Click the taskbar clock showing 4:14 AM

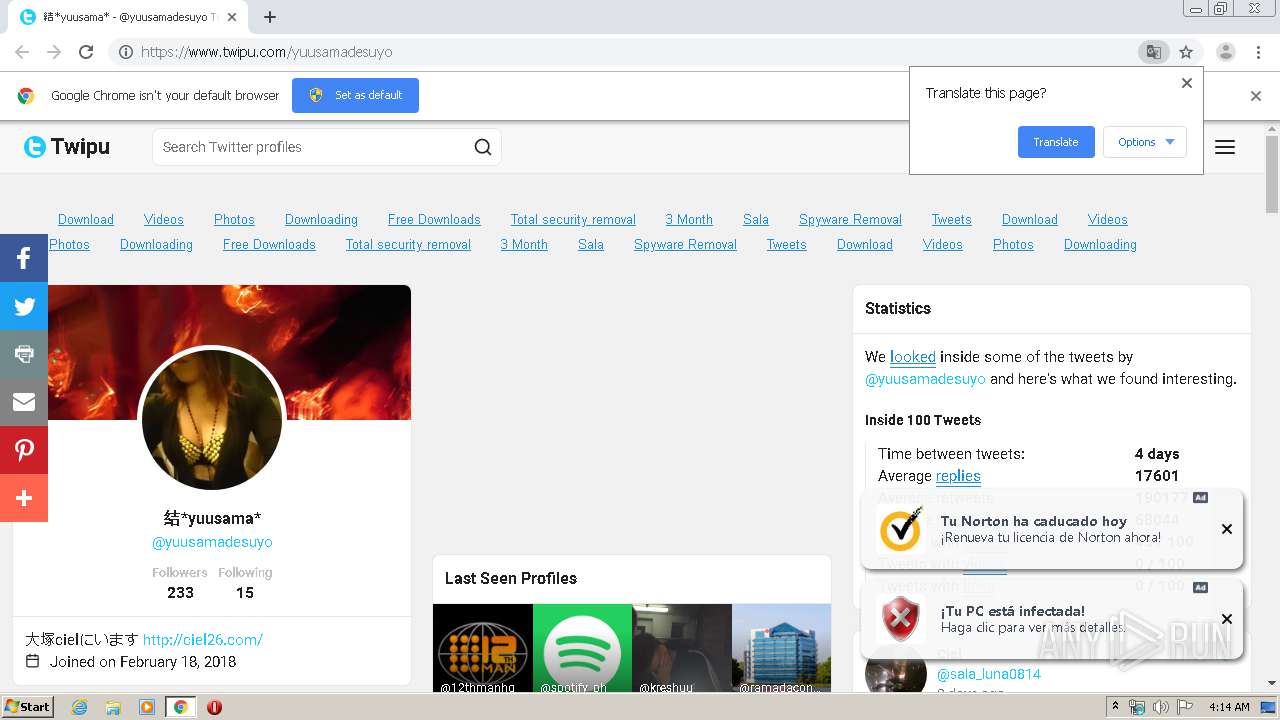click(1229, 707)
